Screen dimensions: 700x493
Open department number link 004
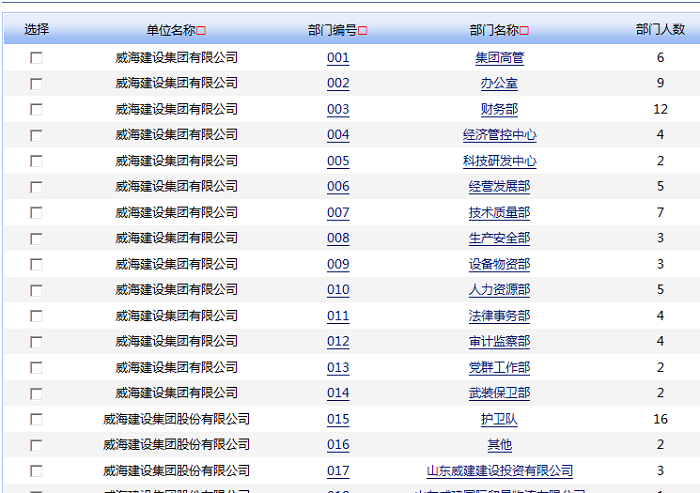(x=338, y=135)
